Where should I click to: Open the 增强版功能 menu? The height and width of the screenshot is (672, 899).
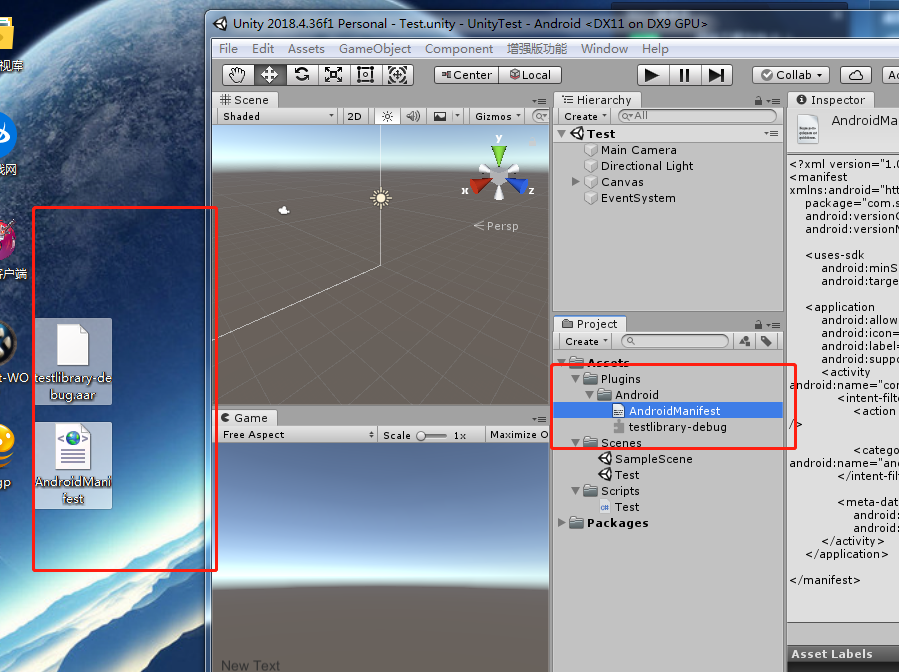click(x=537, y=49)
